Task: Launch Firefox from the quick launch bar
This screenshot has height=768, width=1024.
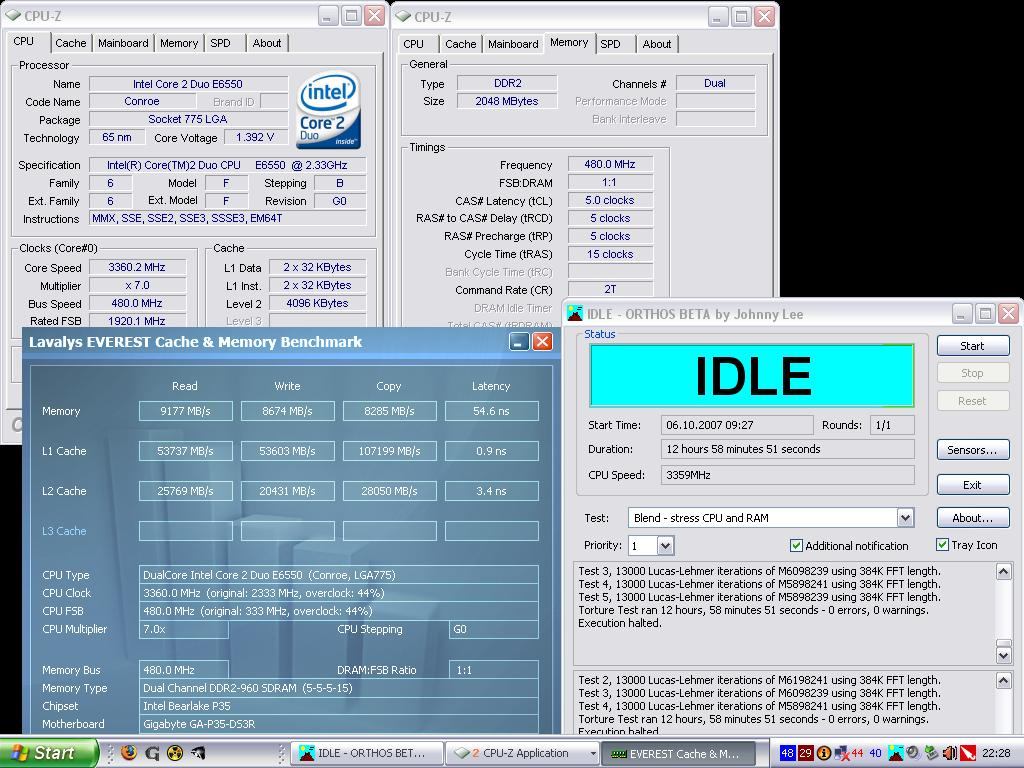Action: (x=129, y=753)
